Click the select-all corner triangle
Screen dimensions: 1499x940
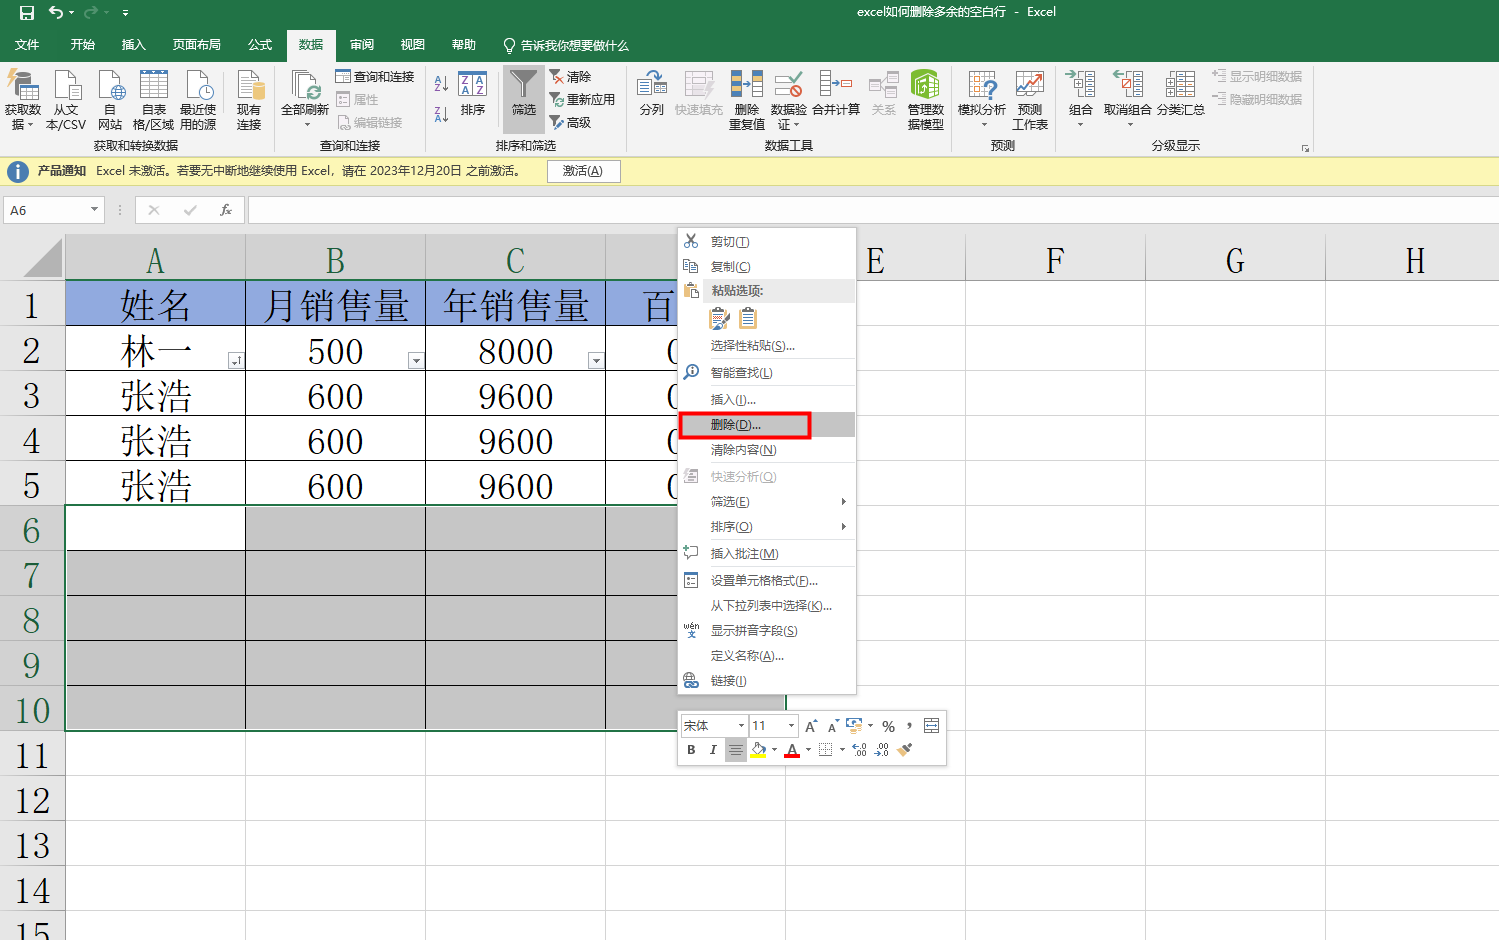(x=40, y=258)
